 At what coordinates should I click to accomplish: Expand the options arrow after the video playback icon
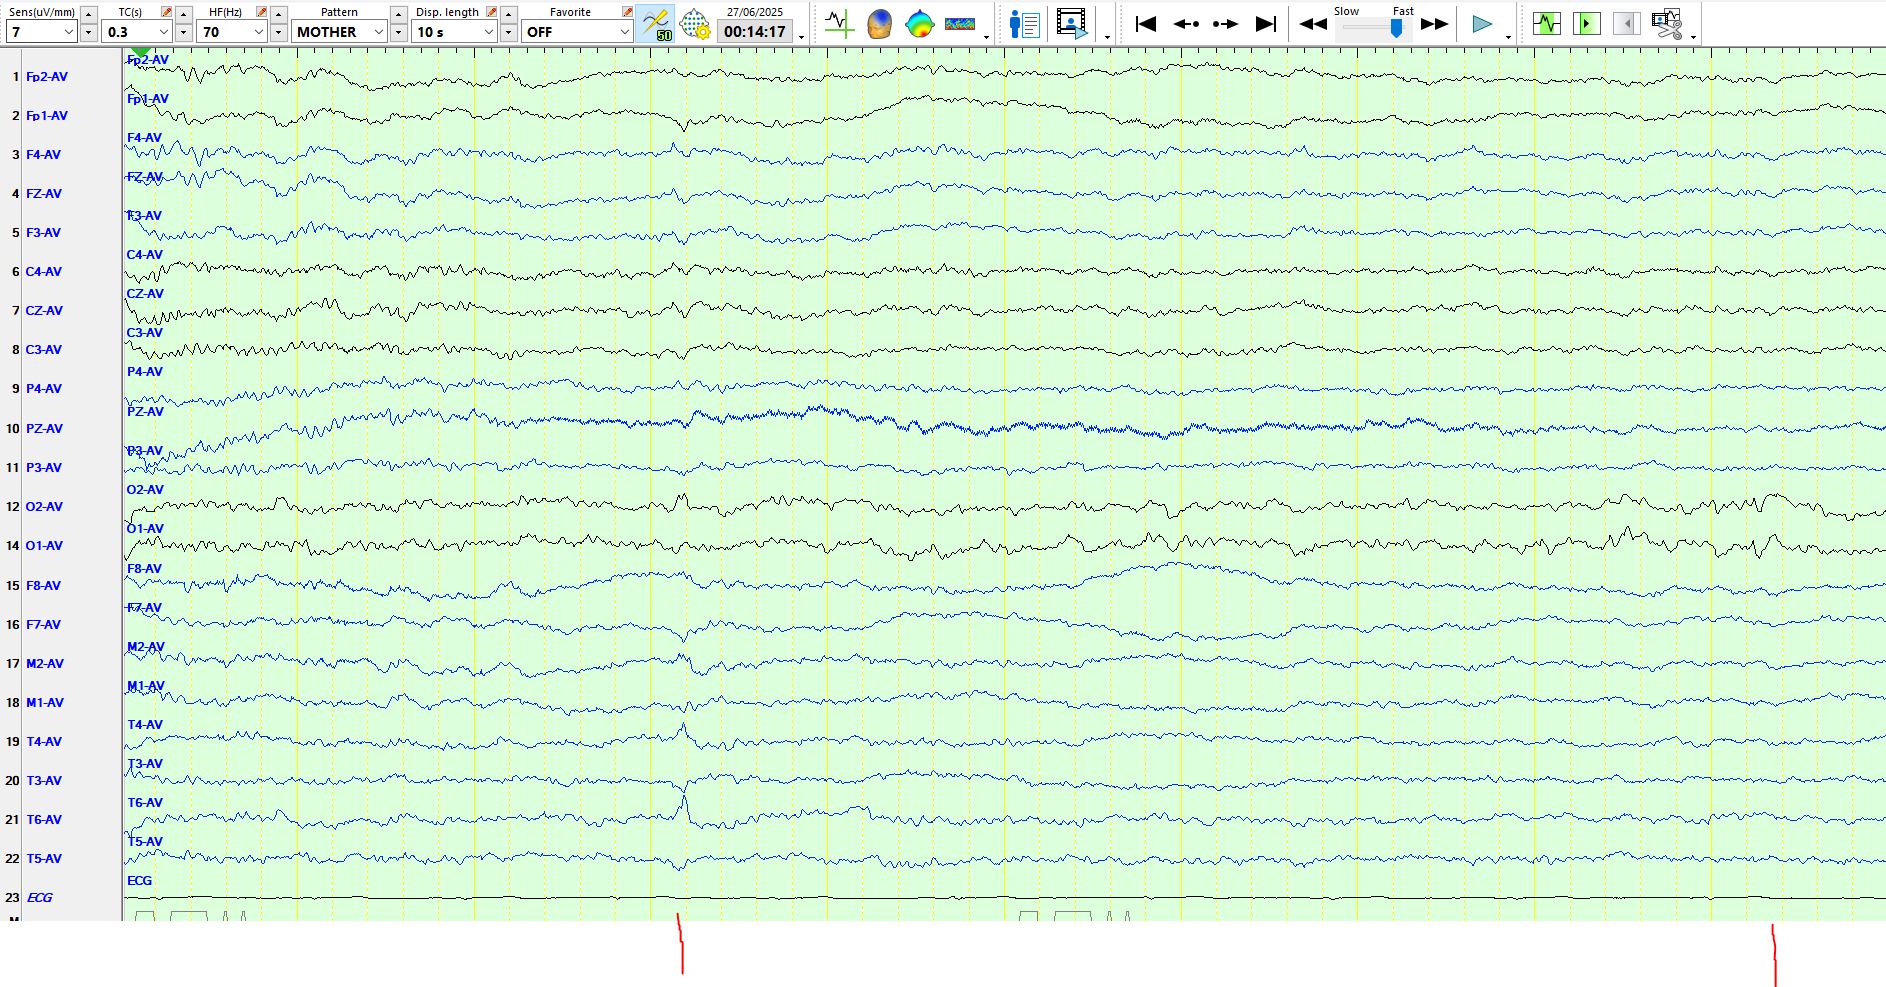pyautogui.click(x=1107, y=37)
